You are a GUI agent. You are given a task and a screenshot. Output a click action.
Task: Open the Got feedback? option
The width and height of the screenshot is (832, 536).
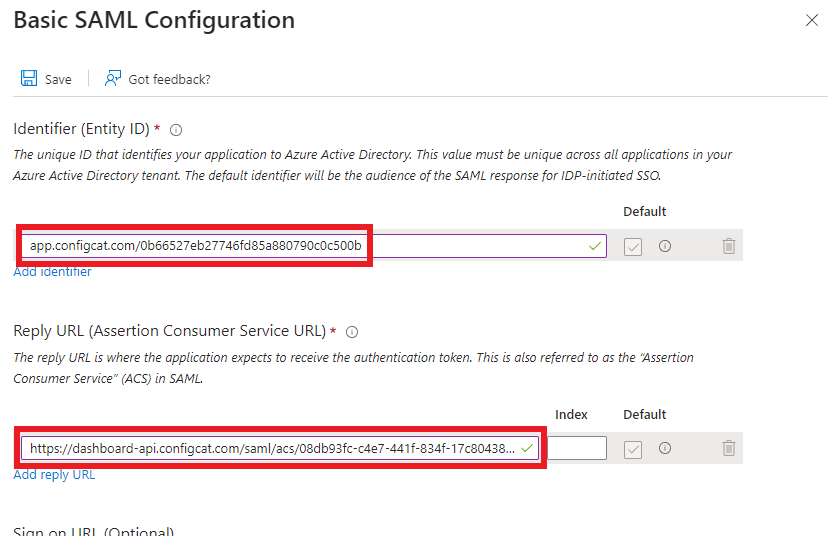[x=158, y=79]
